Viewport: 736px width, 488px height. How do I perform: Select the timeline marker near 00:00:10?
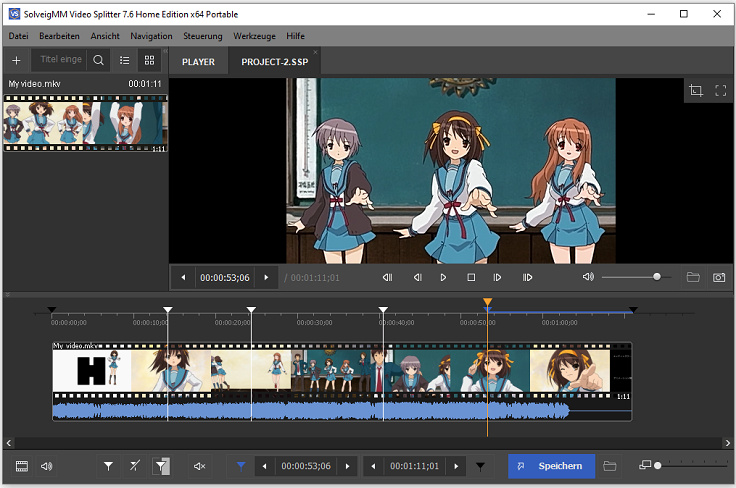(x=168, y=309)
